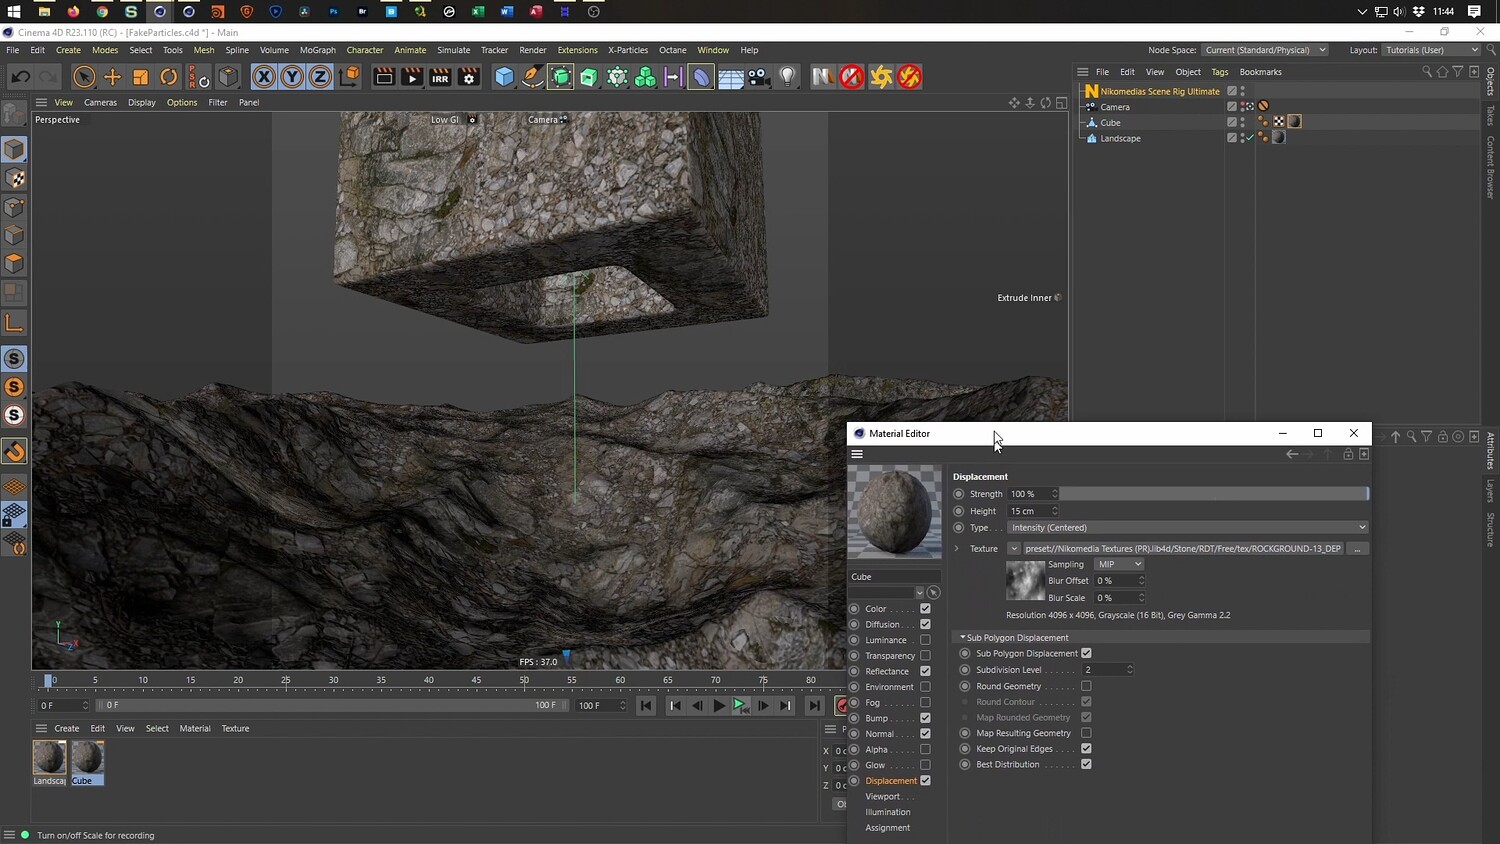Screen dimensions: 1500x844
Task: Add a Cube primitive from toolbar
Action: (x=504, y=77)
